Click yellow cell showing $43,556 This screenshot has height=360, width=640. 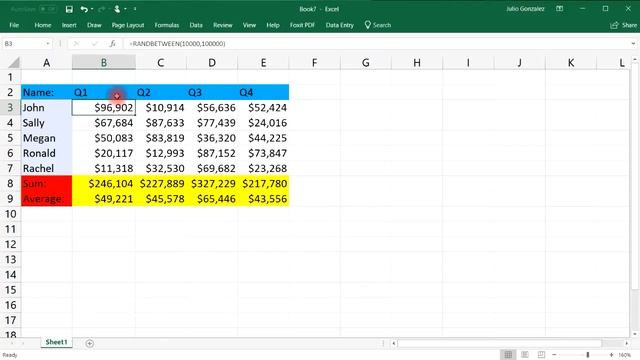263,199
